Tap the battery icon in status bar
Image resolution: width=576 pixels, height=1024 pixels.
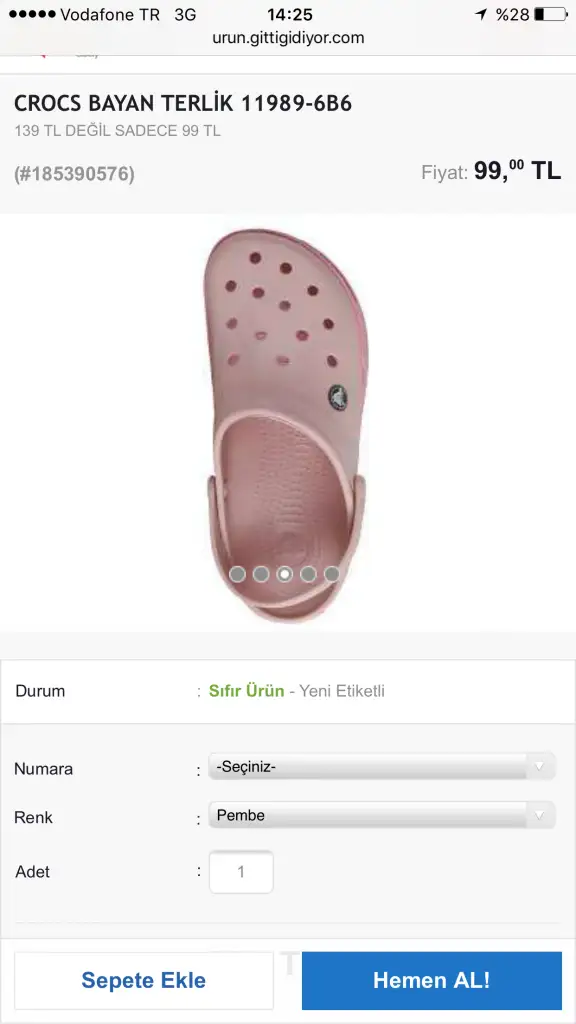click(551, 14)
